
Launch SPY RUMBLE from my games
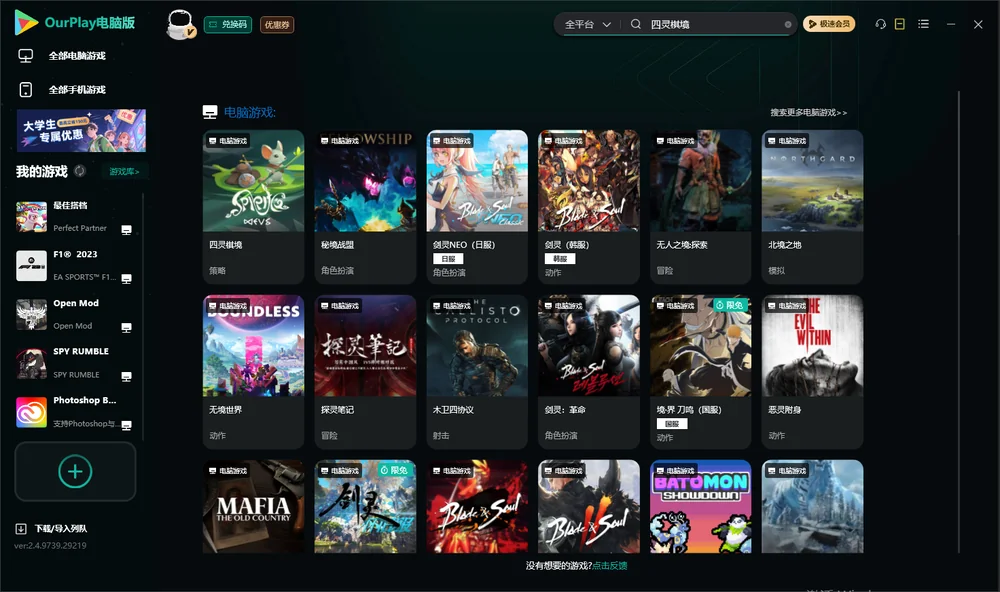[74, 364]
